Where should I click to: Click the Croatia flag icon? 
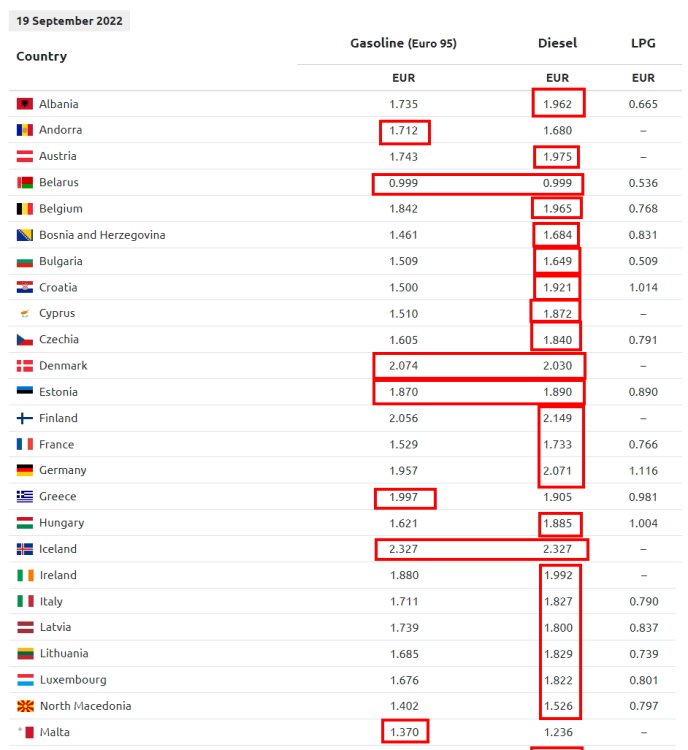coord(25,287)
